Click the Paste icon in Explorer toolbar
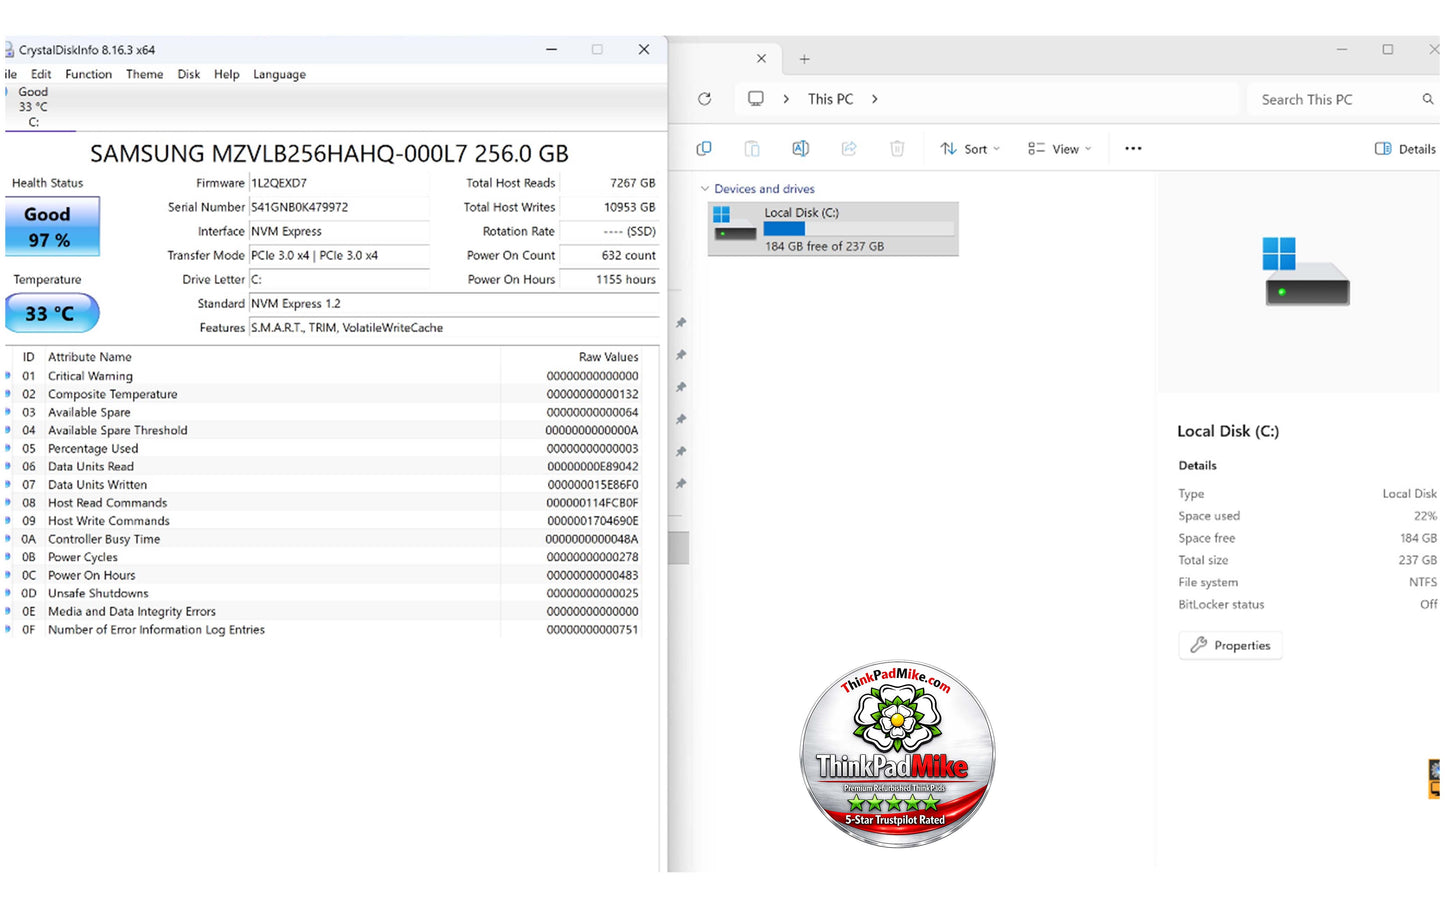Image resolution: width=1445 pixels, height=908 pixels. (752, 149)
